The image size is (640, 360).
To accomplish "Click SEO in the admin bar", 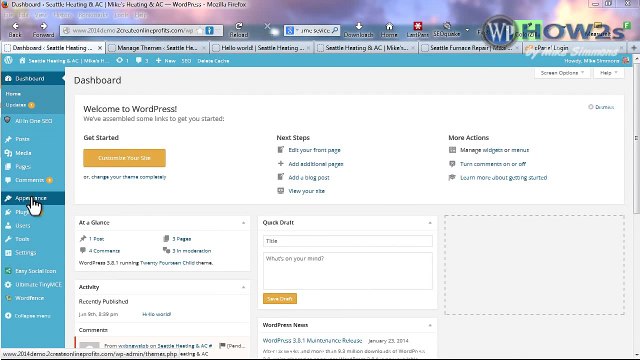I will click(186, 61).
